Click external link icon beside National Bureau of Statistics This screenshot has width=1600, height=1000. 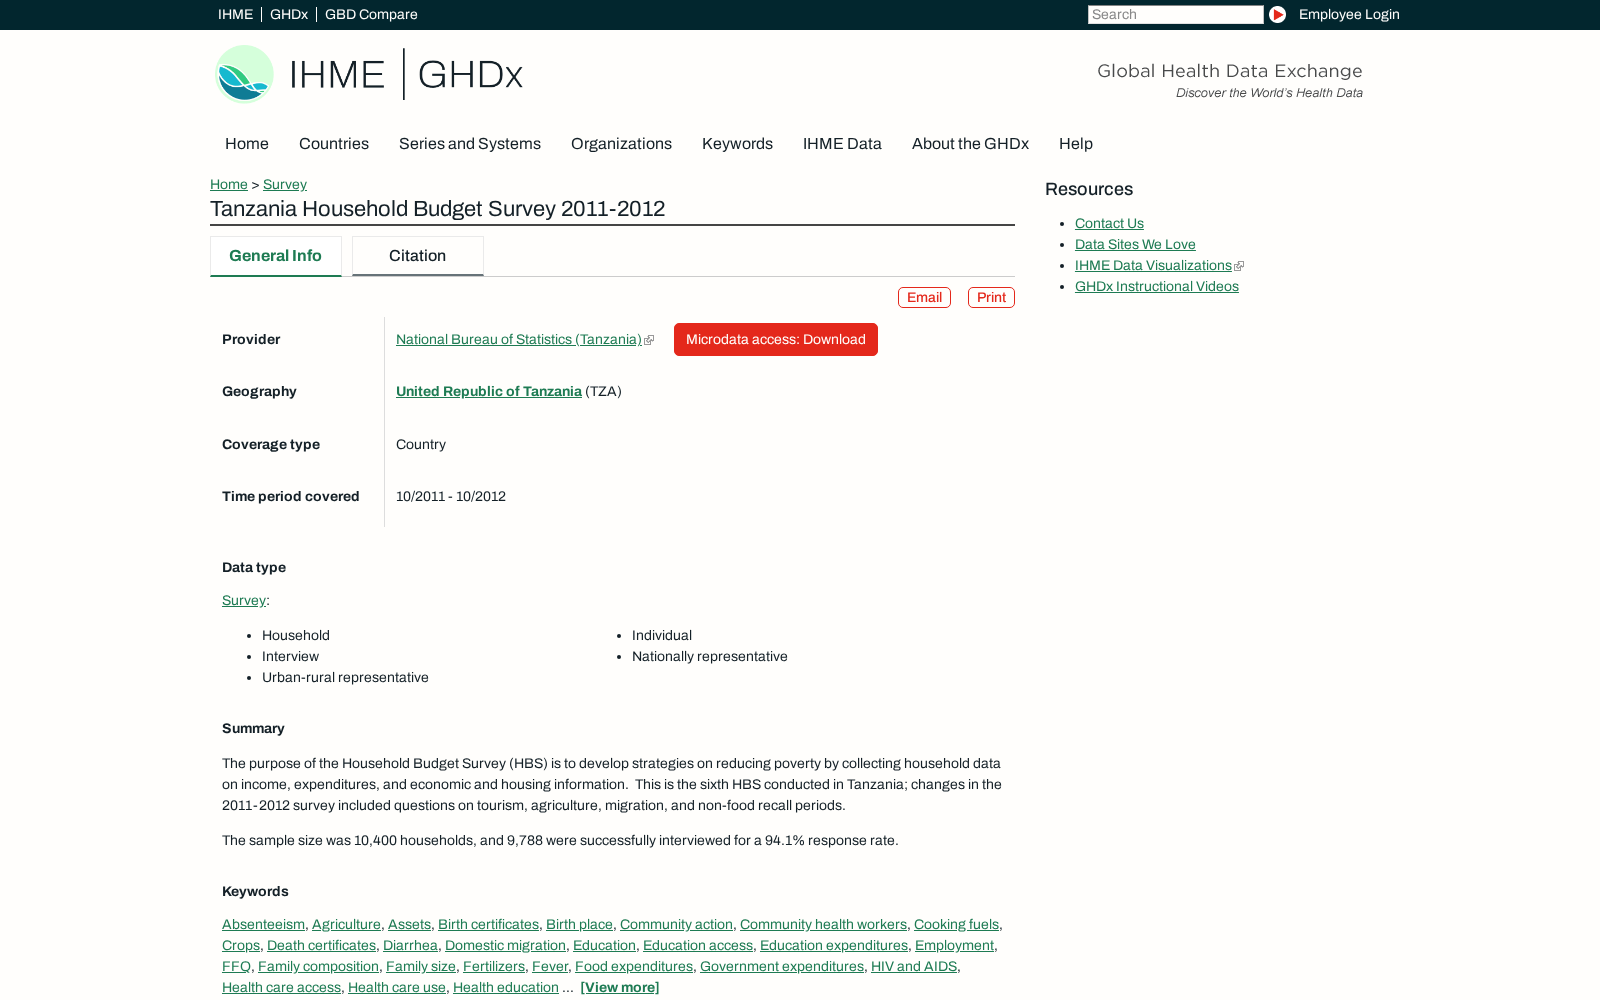tap(649, 340)
